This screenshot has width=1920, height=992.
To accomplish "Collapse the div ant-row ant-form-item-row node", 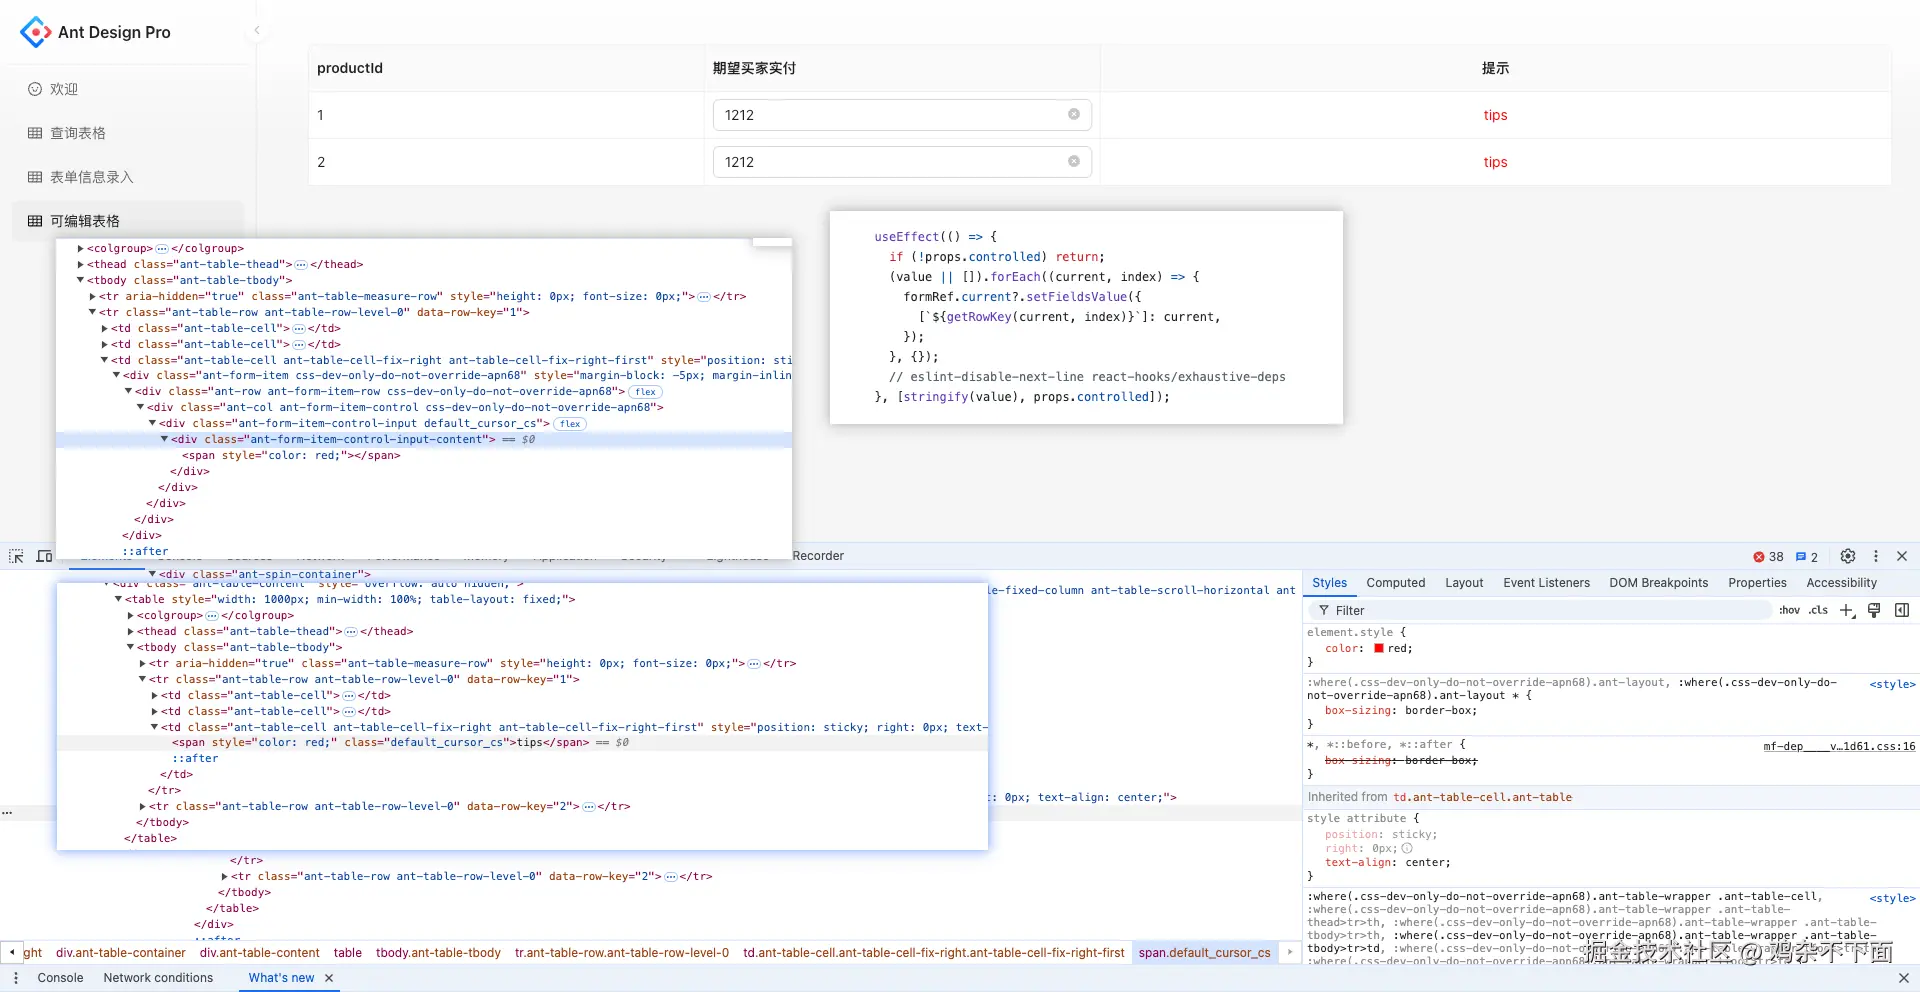I will [128, 392].
